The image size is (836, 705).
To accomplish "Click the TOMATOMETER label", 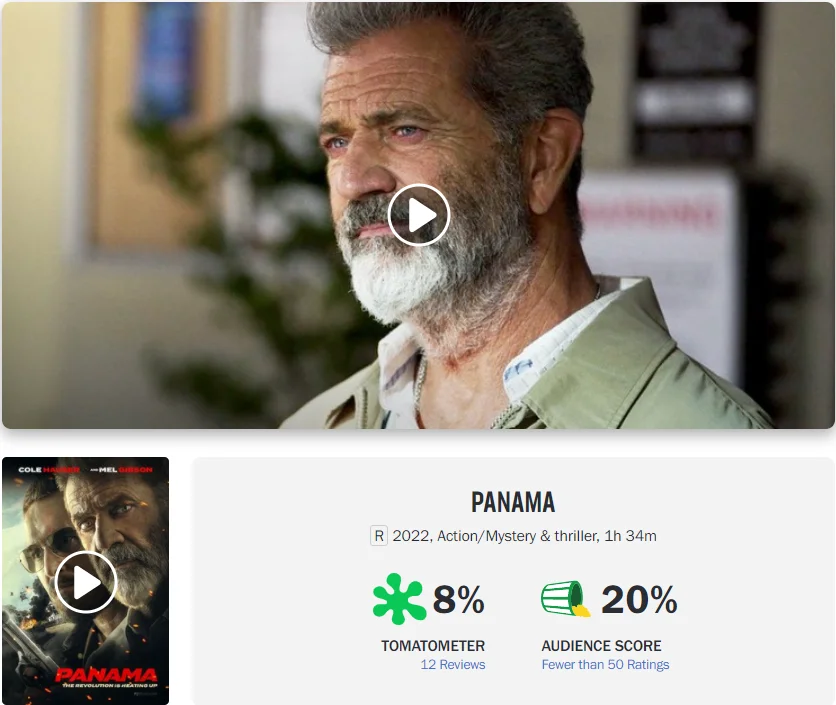I will pos(433,646).
